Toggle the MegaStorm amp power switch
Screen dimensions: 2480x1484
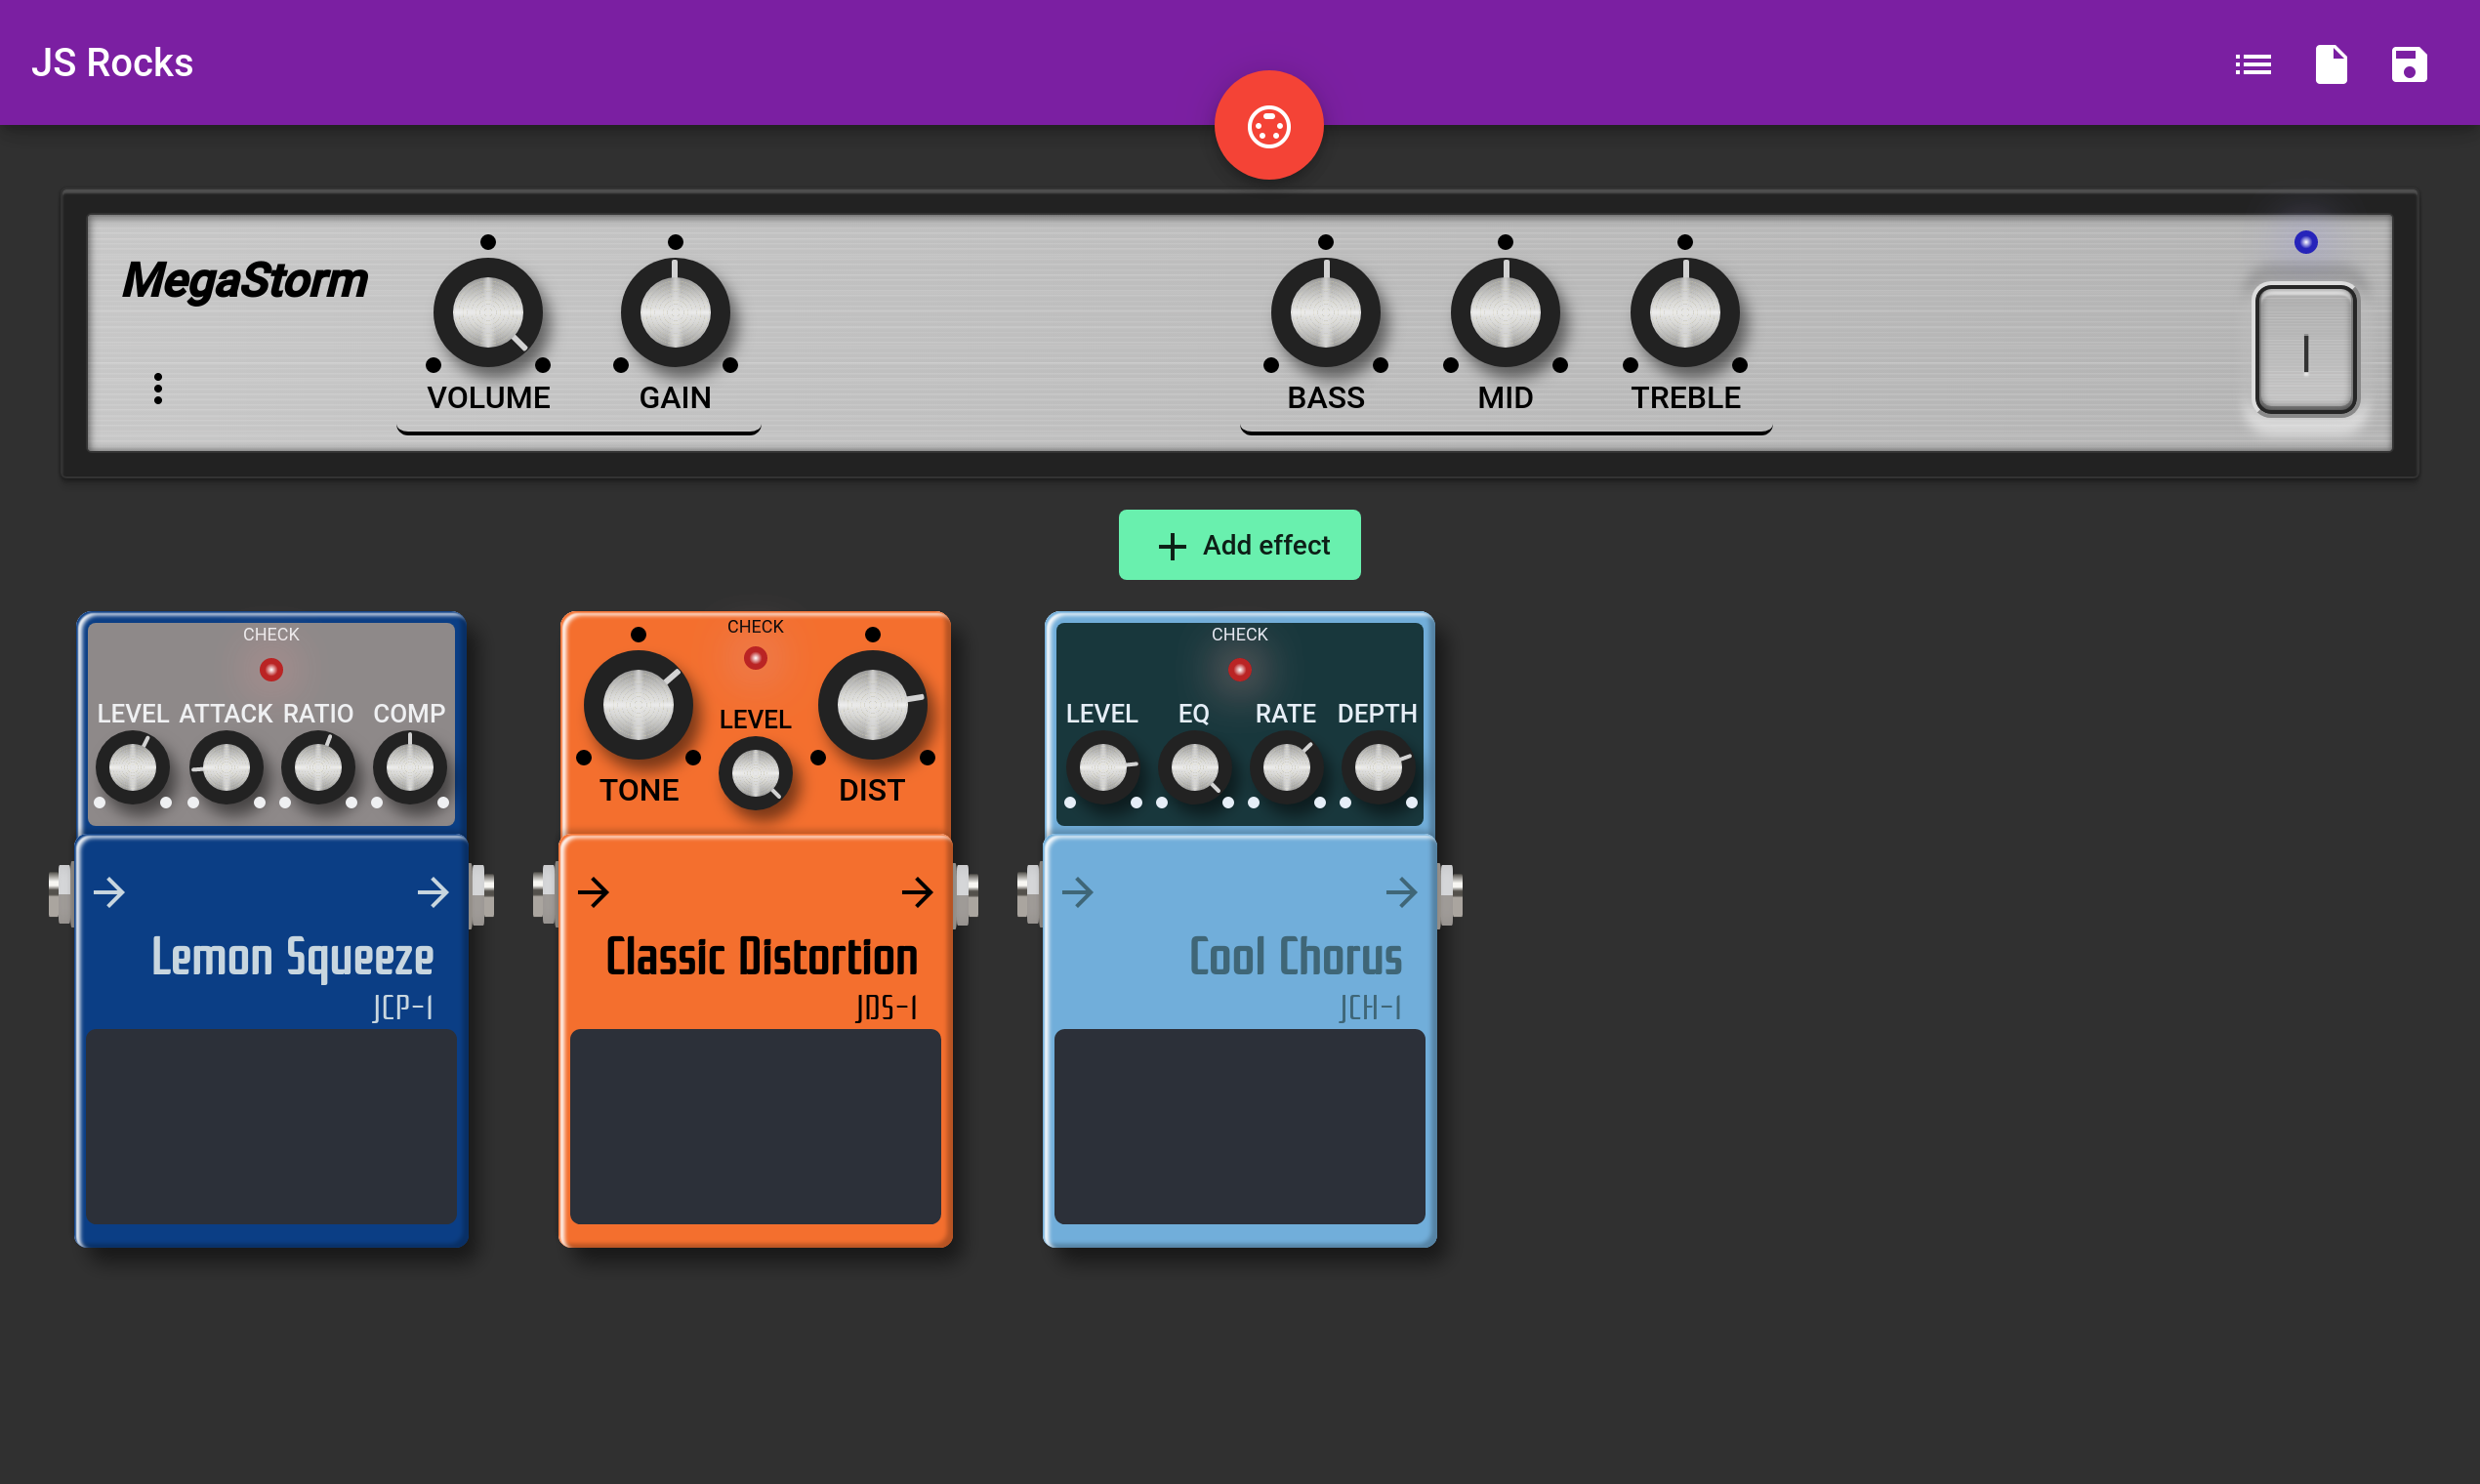pos(2305,350)
